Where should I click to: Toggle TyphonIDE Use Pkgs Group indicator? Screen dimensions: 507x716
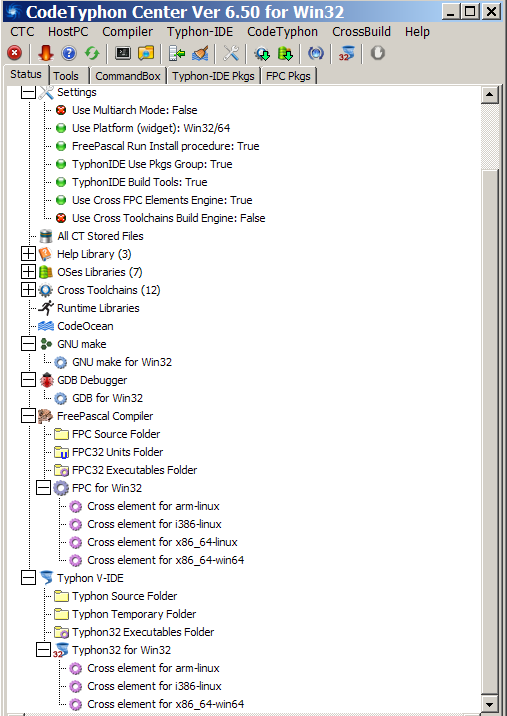click(61, 164)
